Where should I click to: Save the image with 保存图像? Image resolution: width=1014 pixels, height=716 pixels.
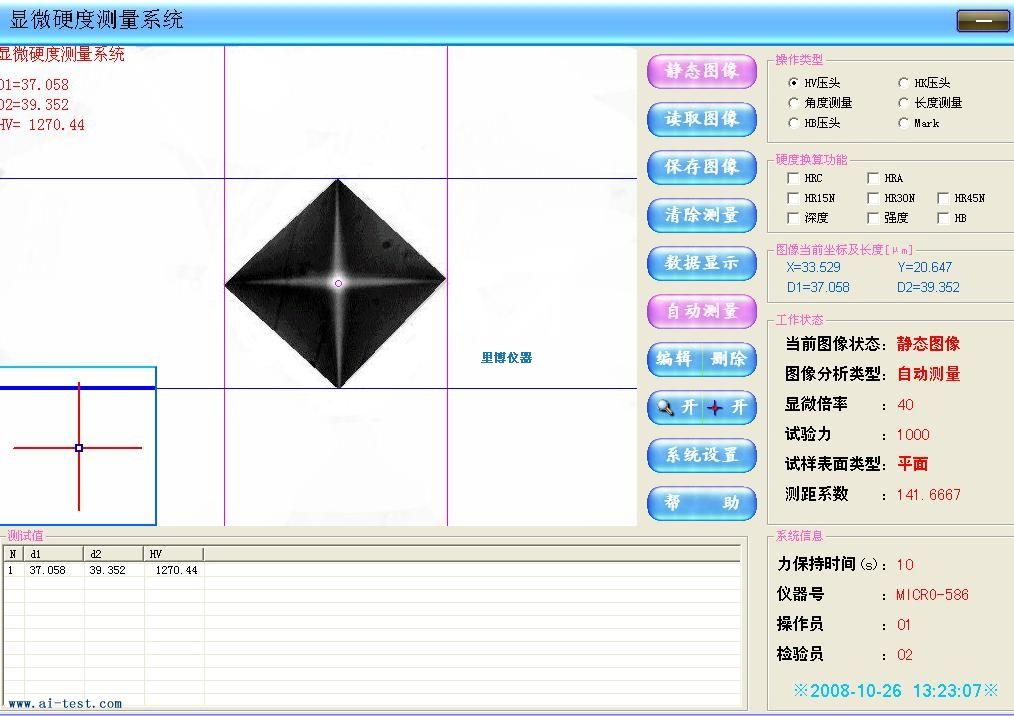[702, 167]
